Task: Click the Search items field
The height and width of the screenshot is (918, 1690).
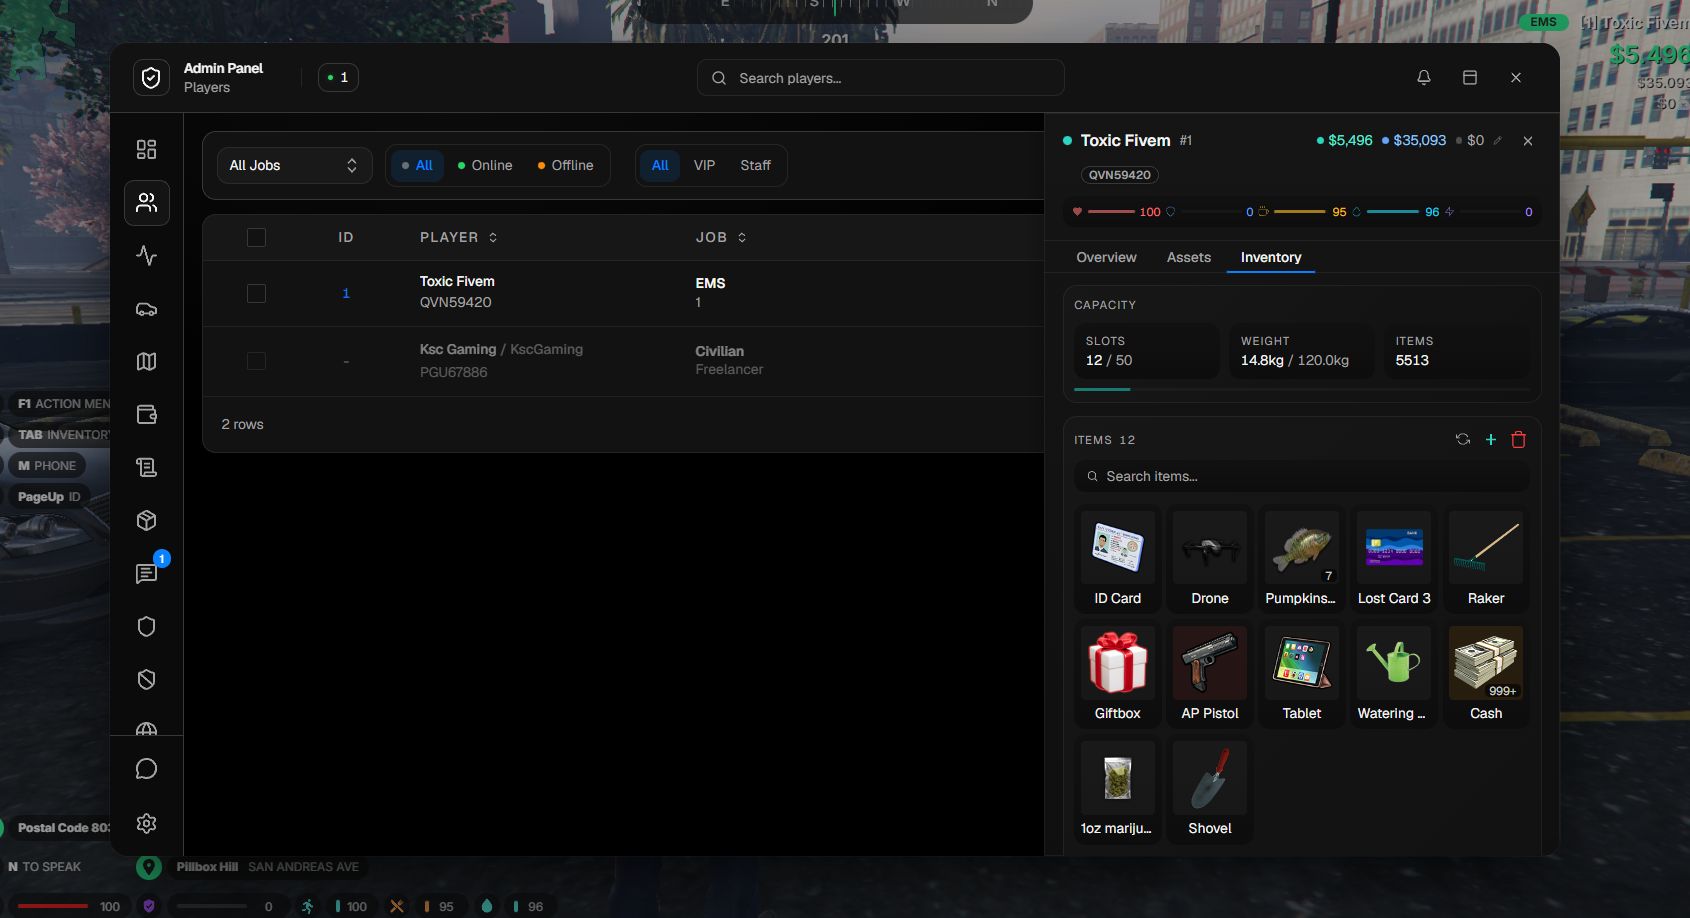Action: [x=1301, y=476]
